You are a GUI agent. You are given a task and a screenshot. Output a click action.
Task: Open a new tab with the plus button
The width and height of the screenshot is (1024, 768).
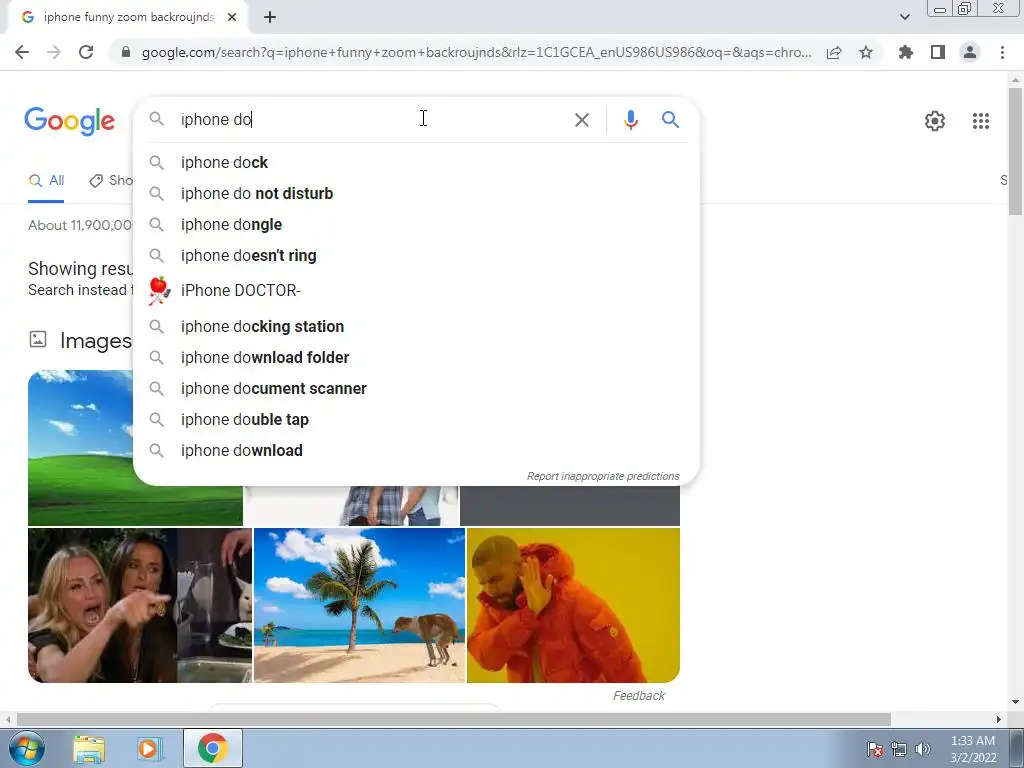click(x=270, y=17)
